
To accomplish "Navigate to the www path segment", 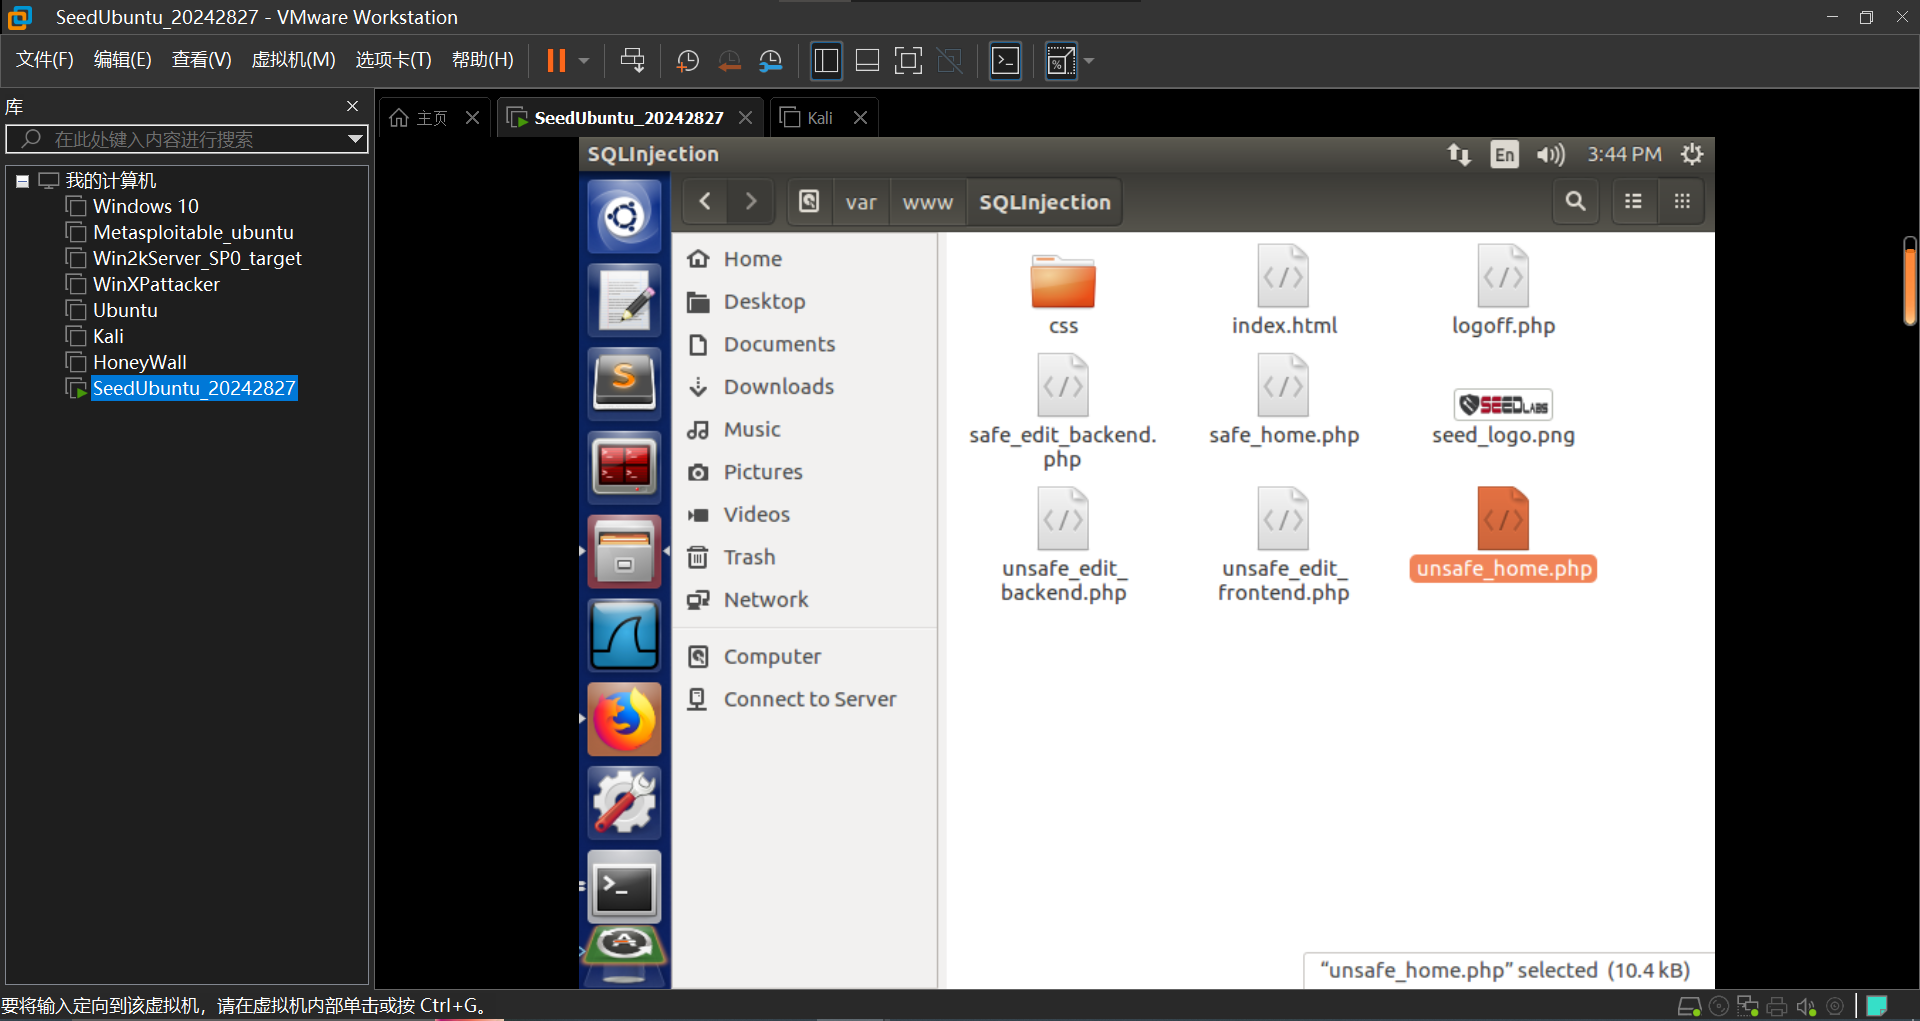I will click(928, 202).
